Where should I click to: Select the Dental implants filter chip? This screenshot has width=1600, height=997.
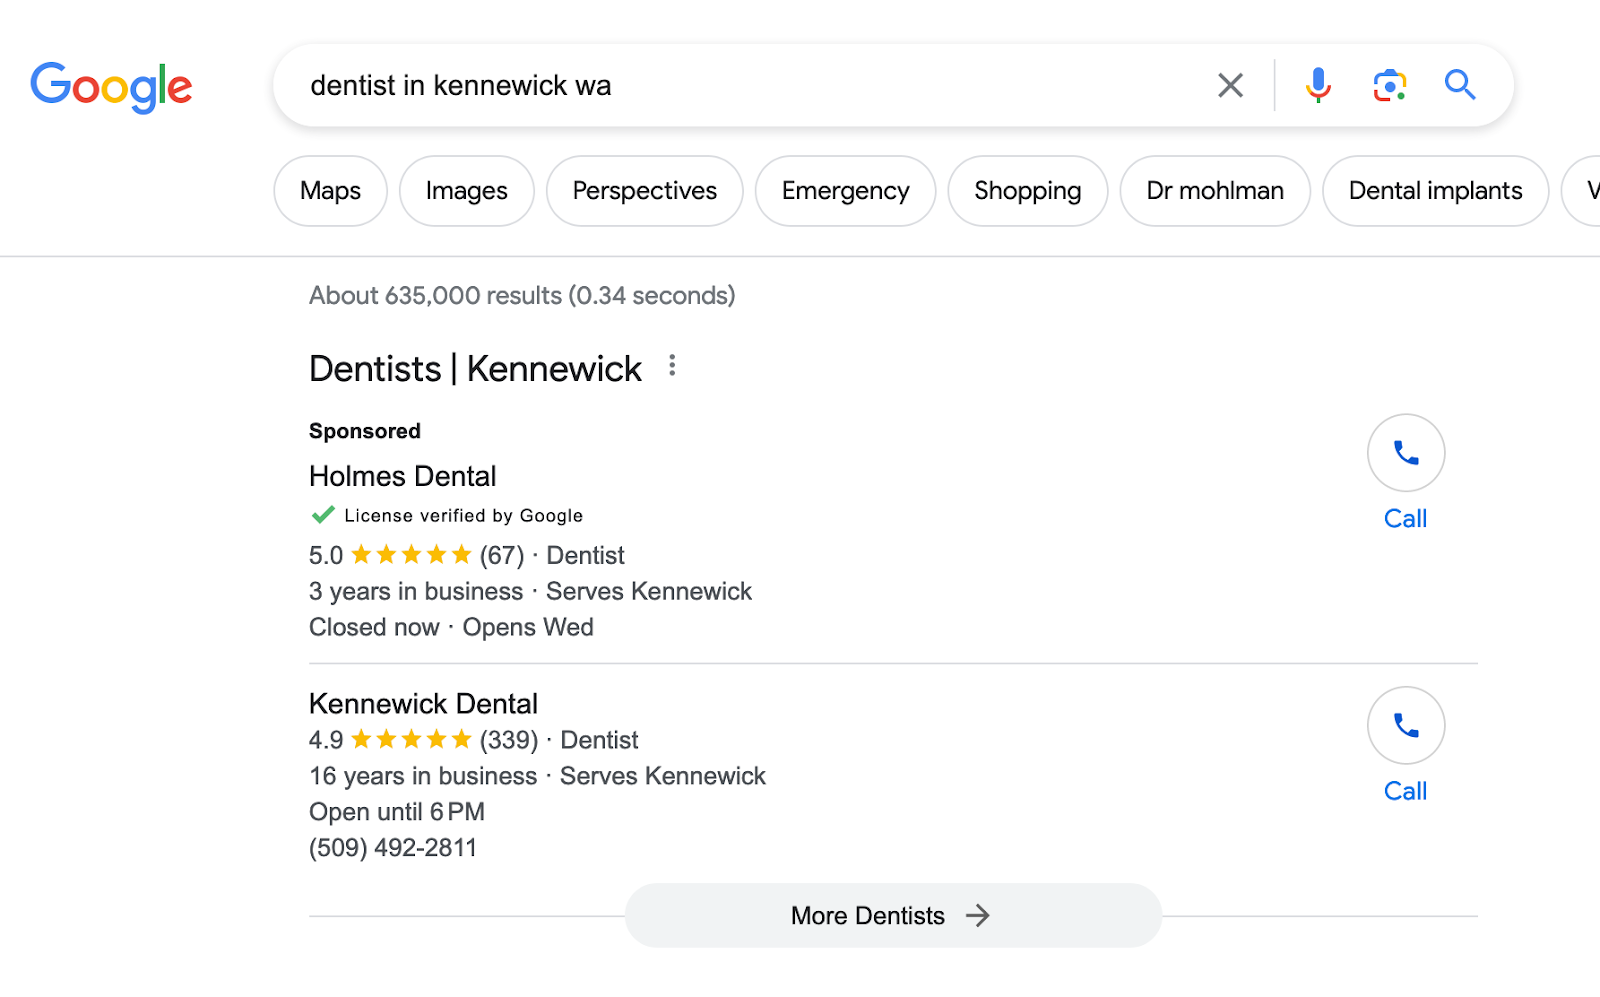click(1435, 191)
